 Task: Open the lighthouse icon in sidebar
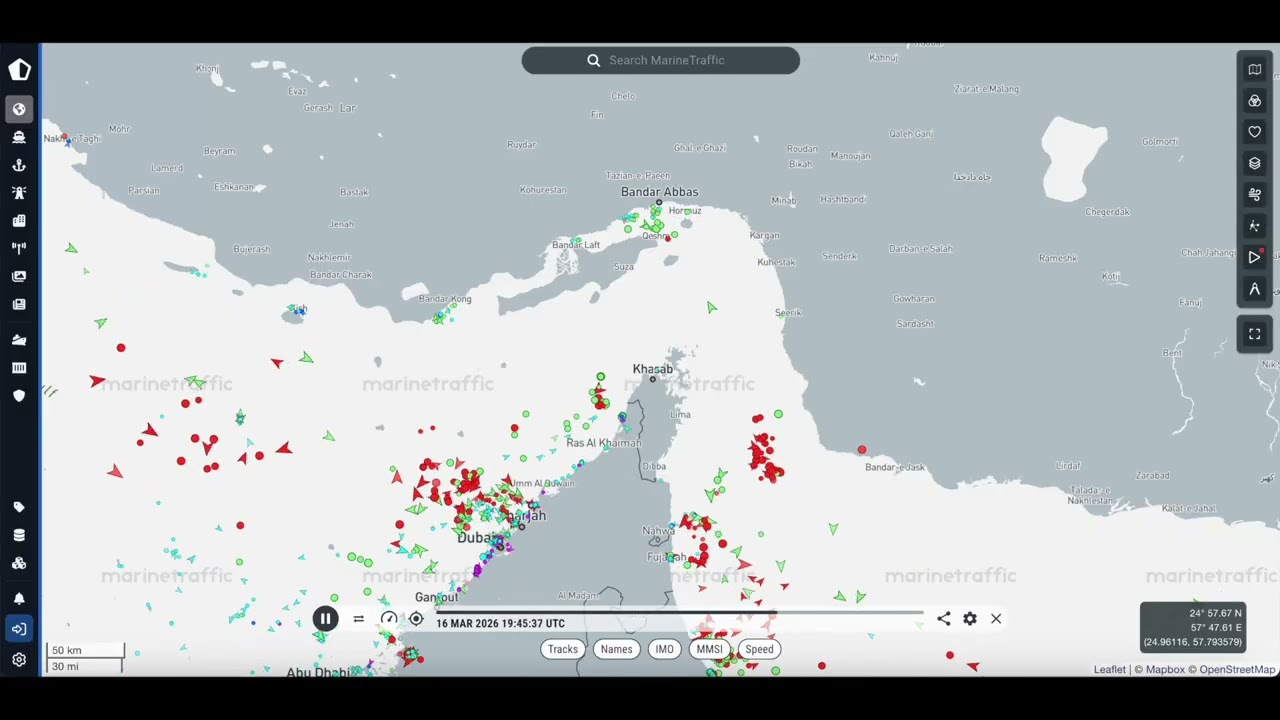click(x=19, y=193)
